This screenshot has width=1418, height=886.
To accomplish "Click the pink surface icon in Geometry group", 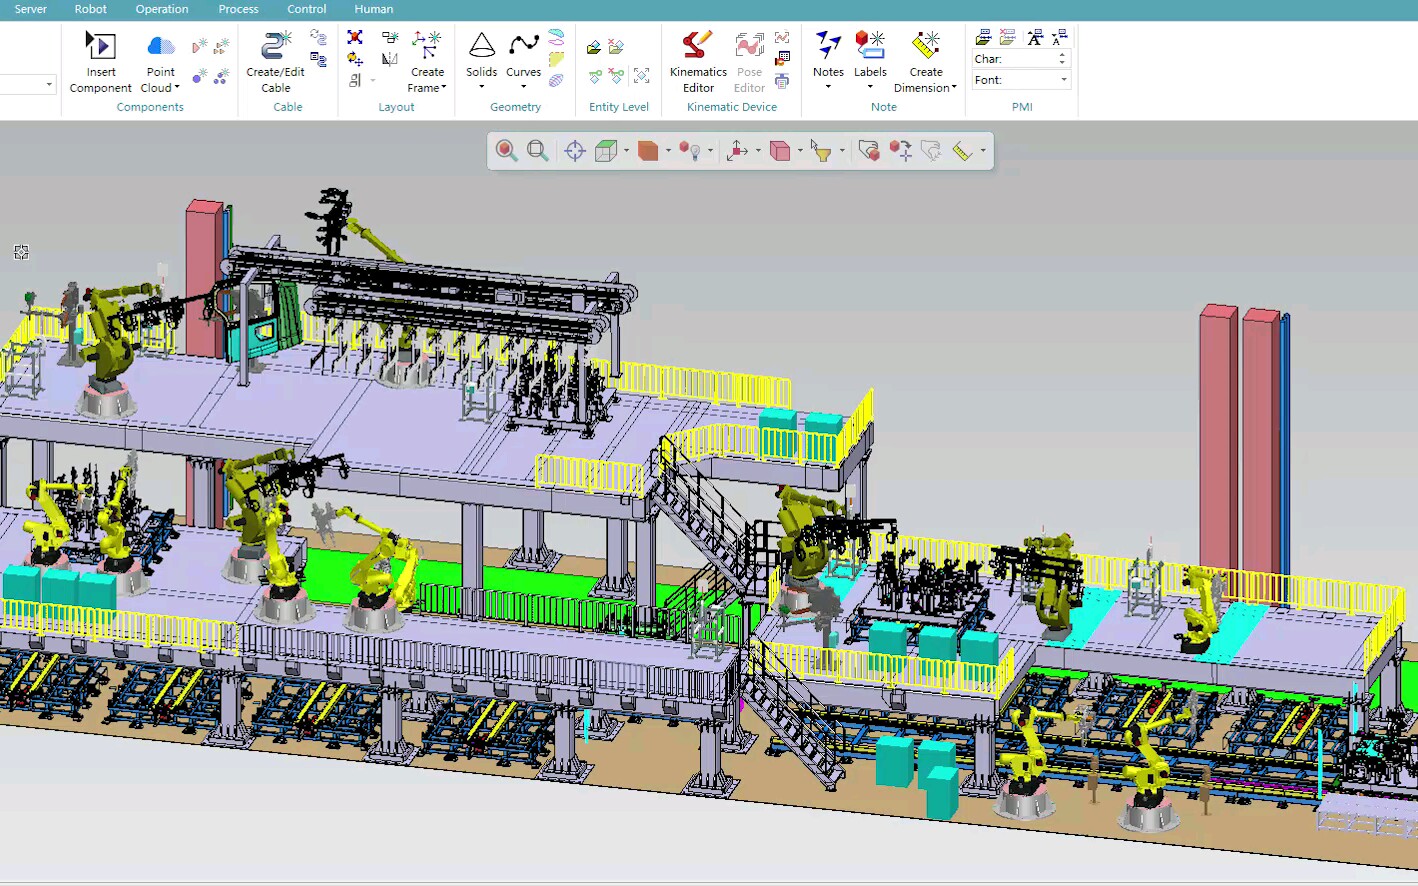I will tap(556, 37).
